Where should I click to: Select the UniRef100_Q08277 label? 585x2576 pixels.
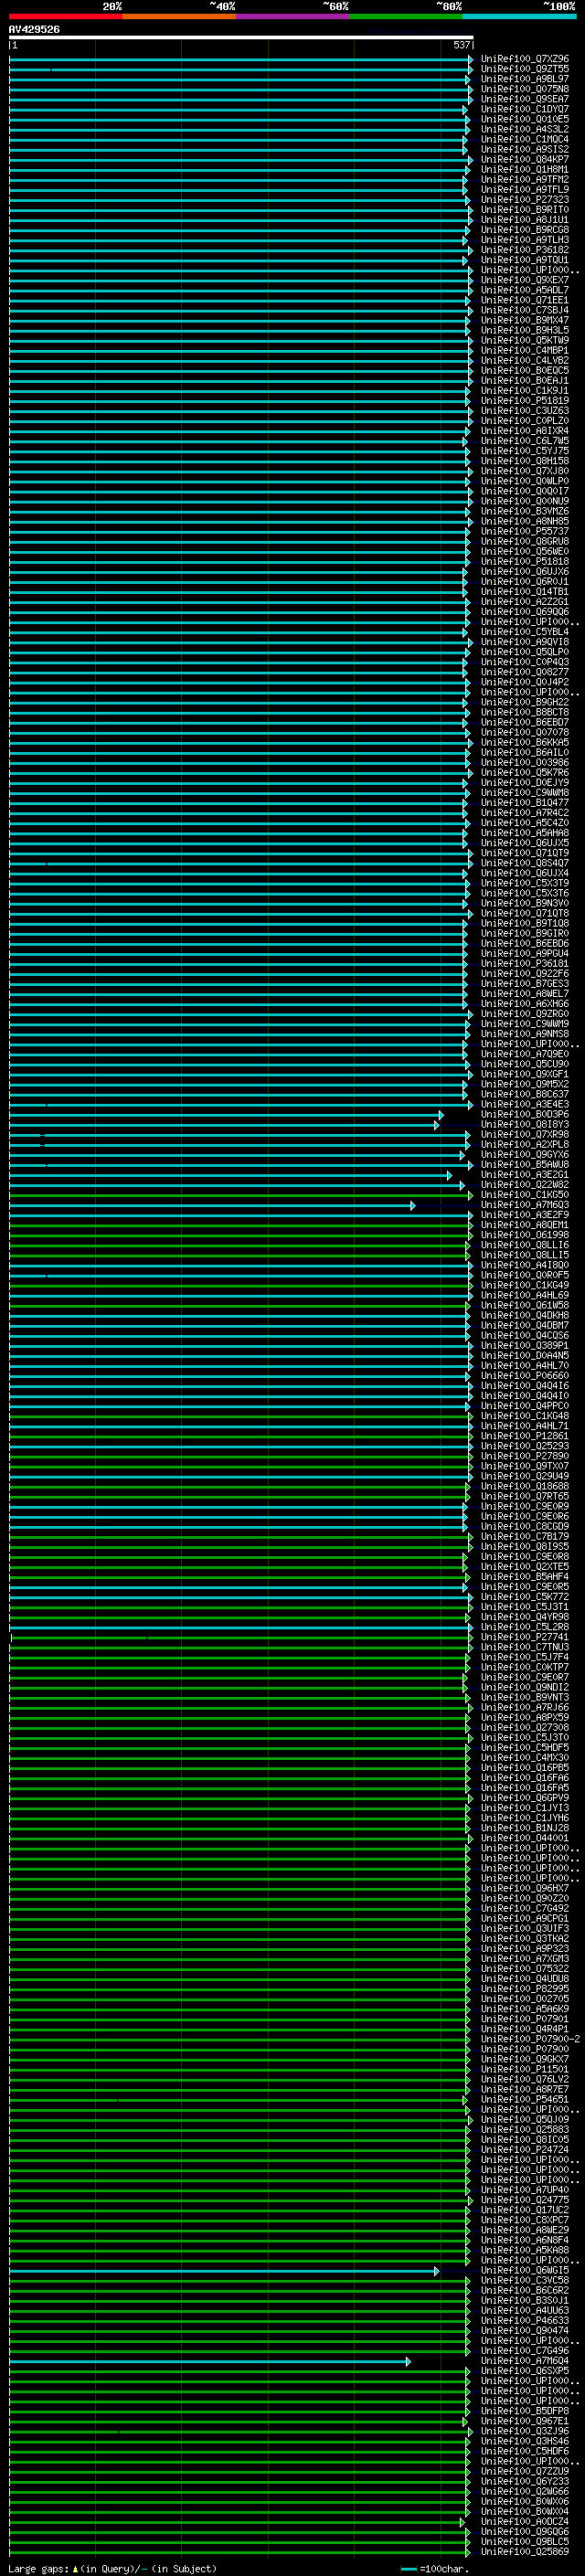[524, 672]
